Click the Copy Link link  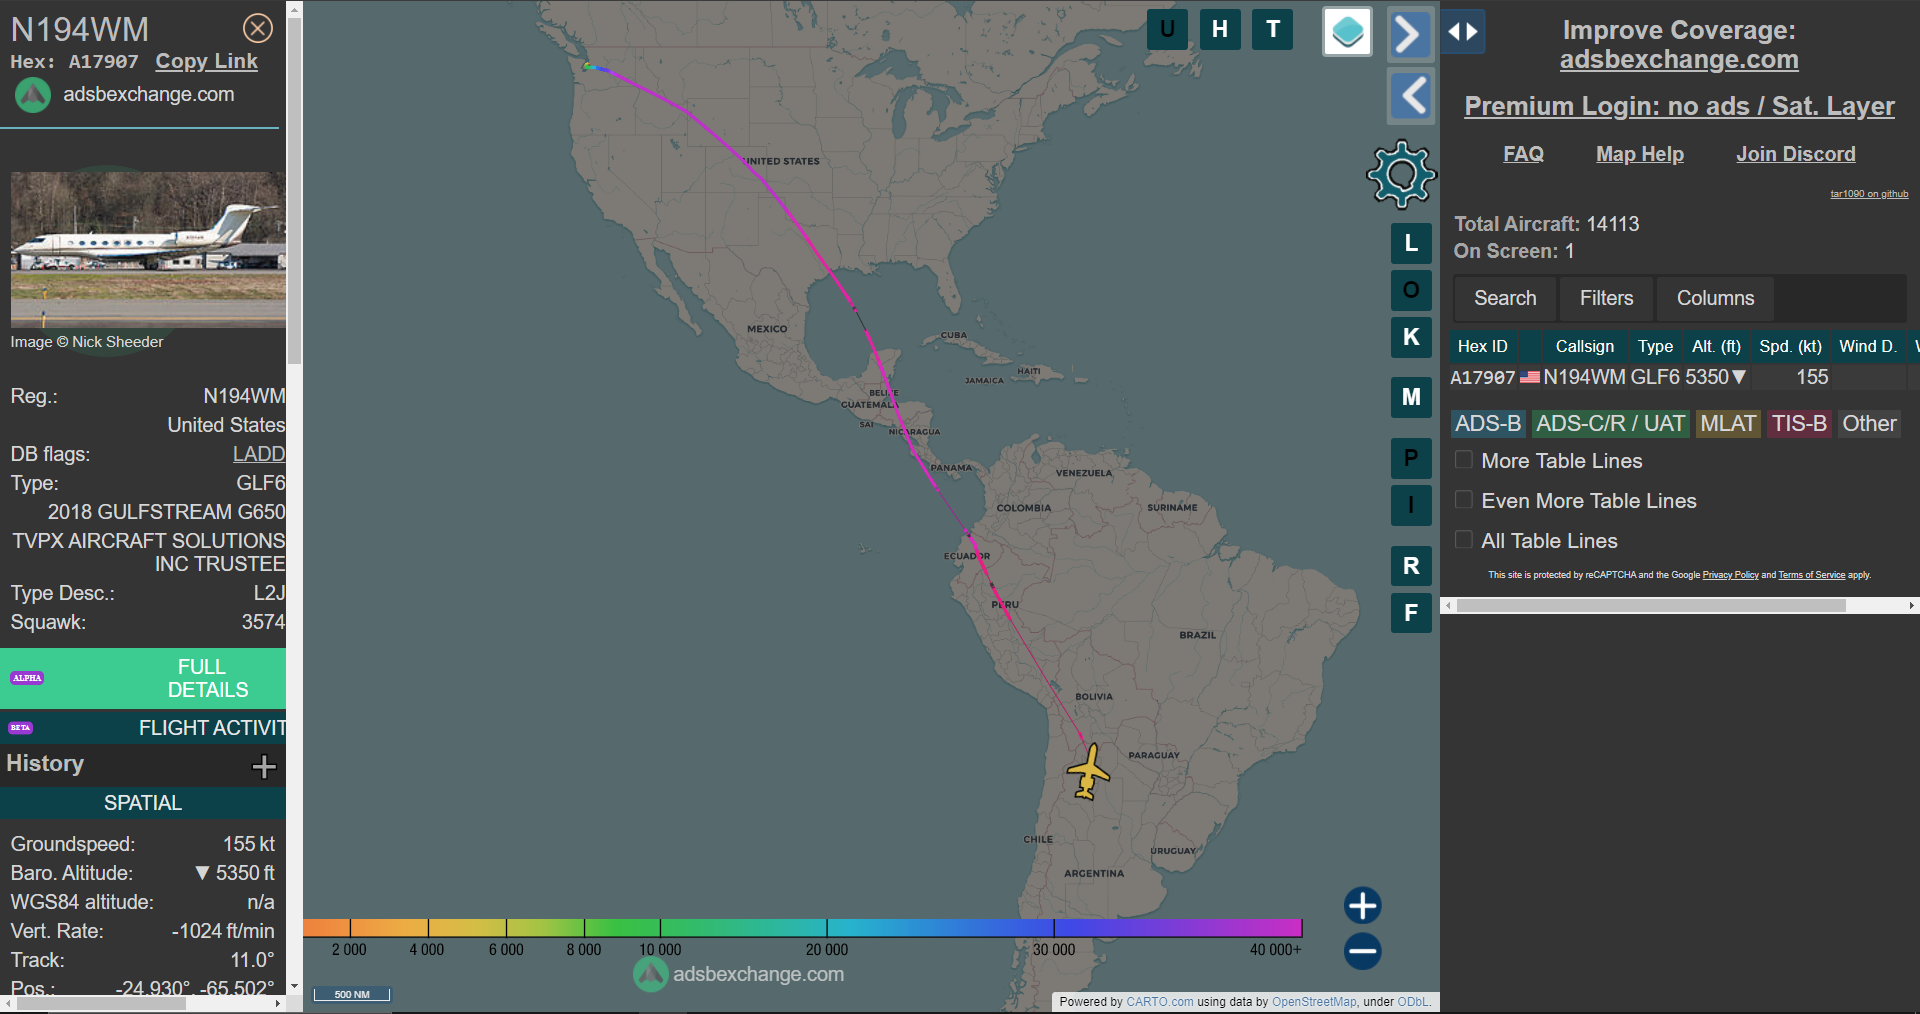pyautogui.click(x=206, y=61)
